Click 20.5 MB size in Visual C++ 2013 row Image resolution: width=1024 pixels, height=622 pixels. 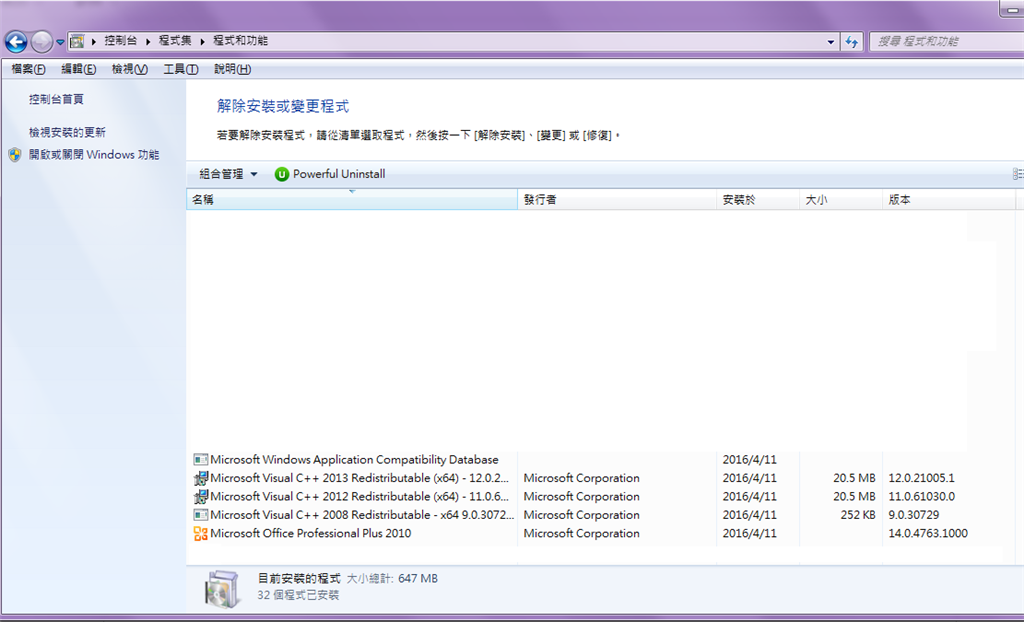tap(854, 478)
